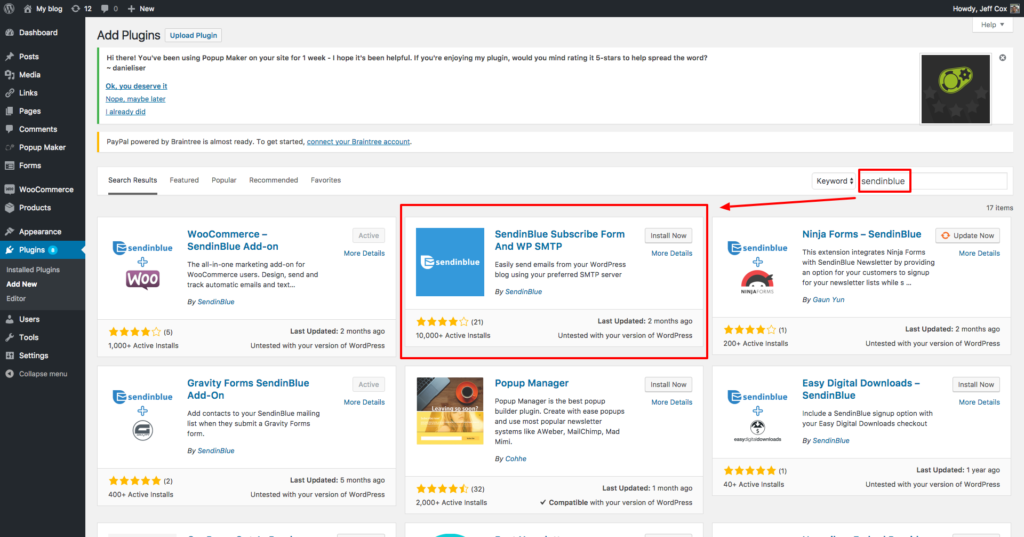Switch to the Popular tab
This screenshot has height=537, width=1024.
[x=224, y=180]
